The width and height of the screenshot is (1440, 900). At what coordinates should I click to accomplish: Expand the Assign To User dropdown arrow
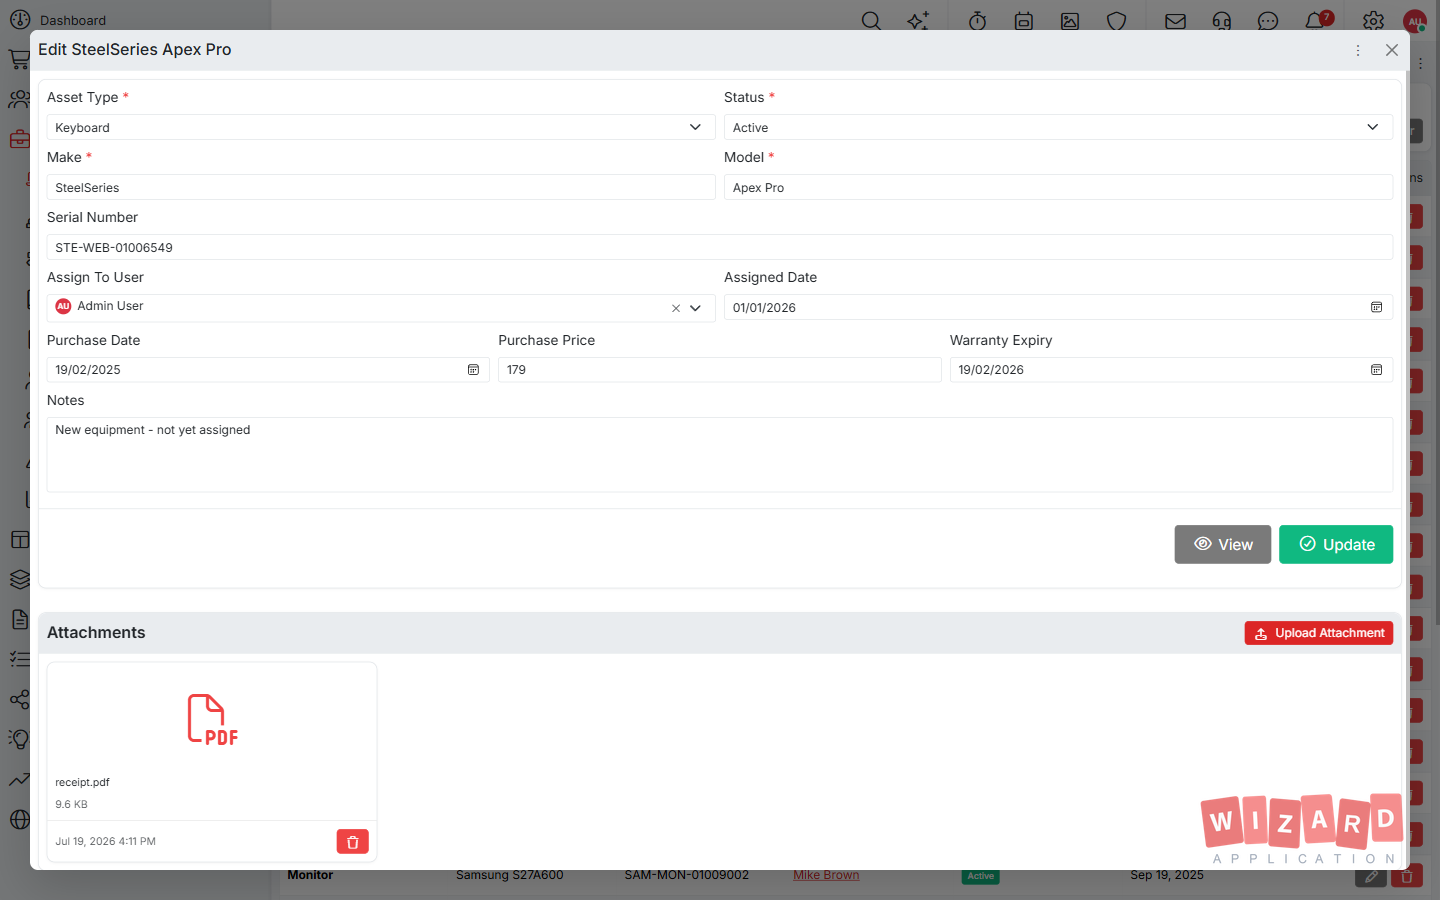(x=696, y=308)
